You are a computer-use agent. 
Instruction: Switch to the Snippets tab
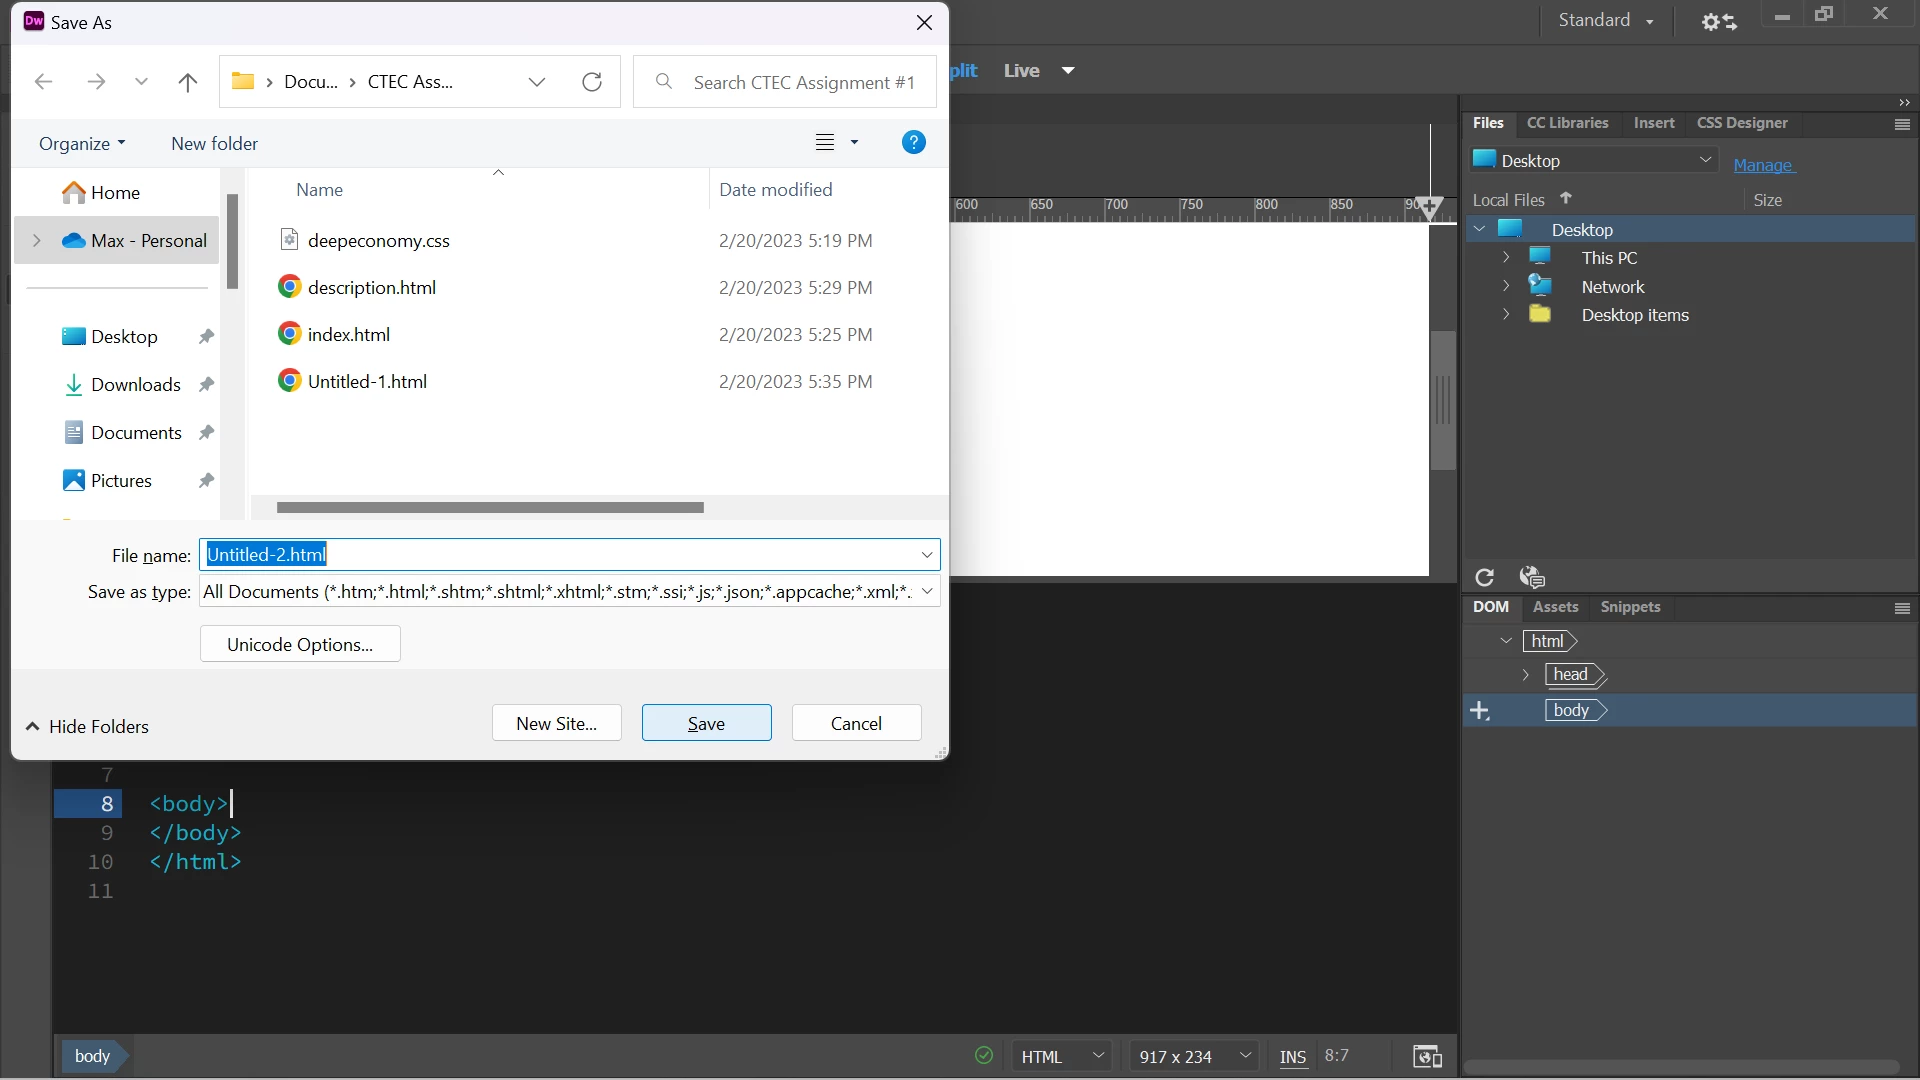click(x=1629, y=607)
